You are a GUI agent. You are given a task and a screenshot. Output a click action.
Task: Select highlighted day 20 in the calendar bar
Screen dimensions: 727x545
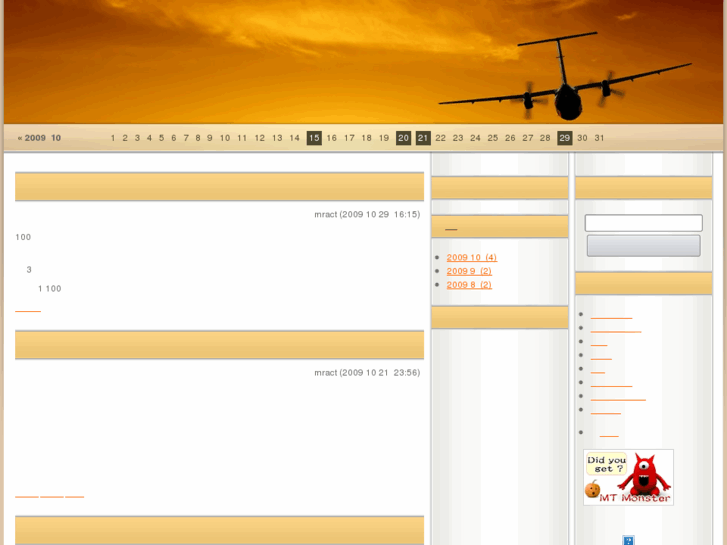click(x=403, y=138)
